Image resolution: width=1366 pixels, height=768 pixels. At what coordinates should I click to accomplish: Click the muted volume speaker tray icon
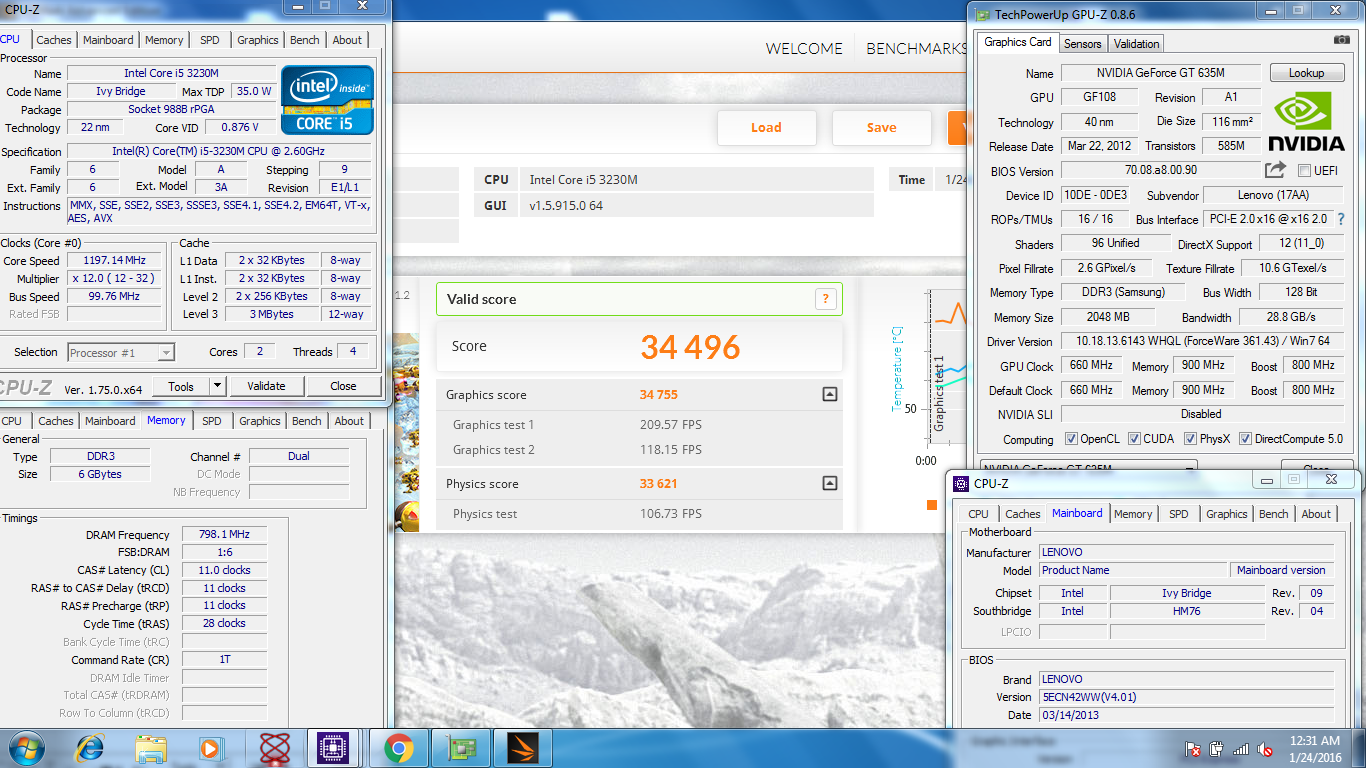pos(1266,749)
